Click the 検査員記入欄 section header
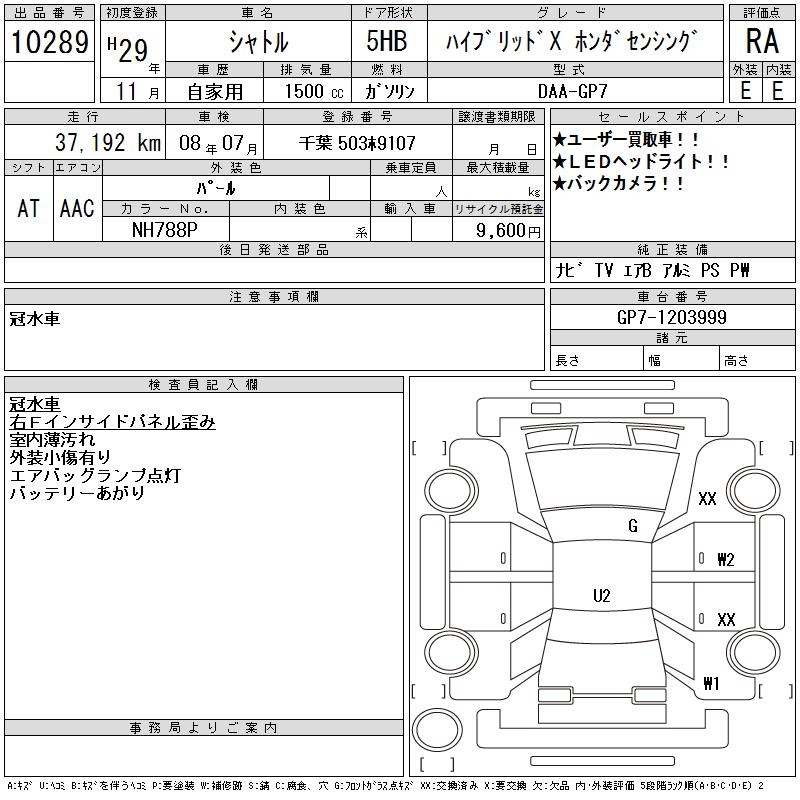Viewport: 800px width, 800px height. click(x=204, y=385)
